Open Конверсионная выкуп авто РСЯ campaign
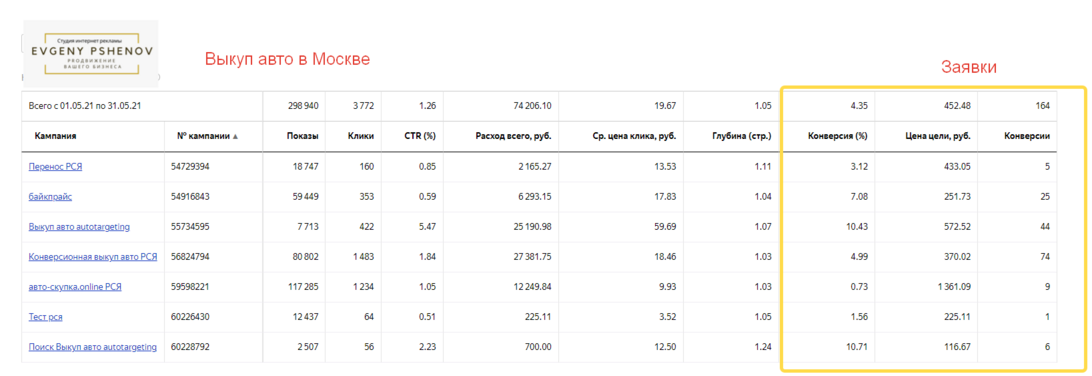The image size is (1092, 376). tap(93, 256)
